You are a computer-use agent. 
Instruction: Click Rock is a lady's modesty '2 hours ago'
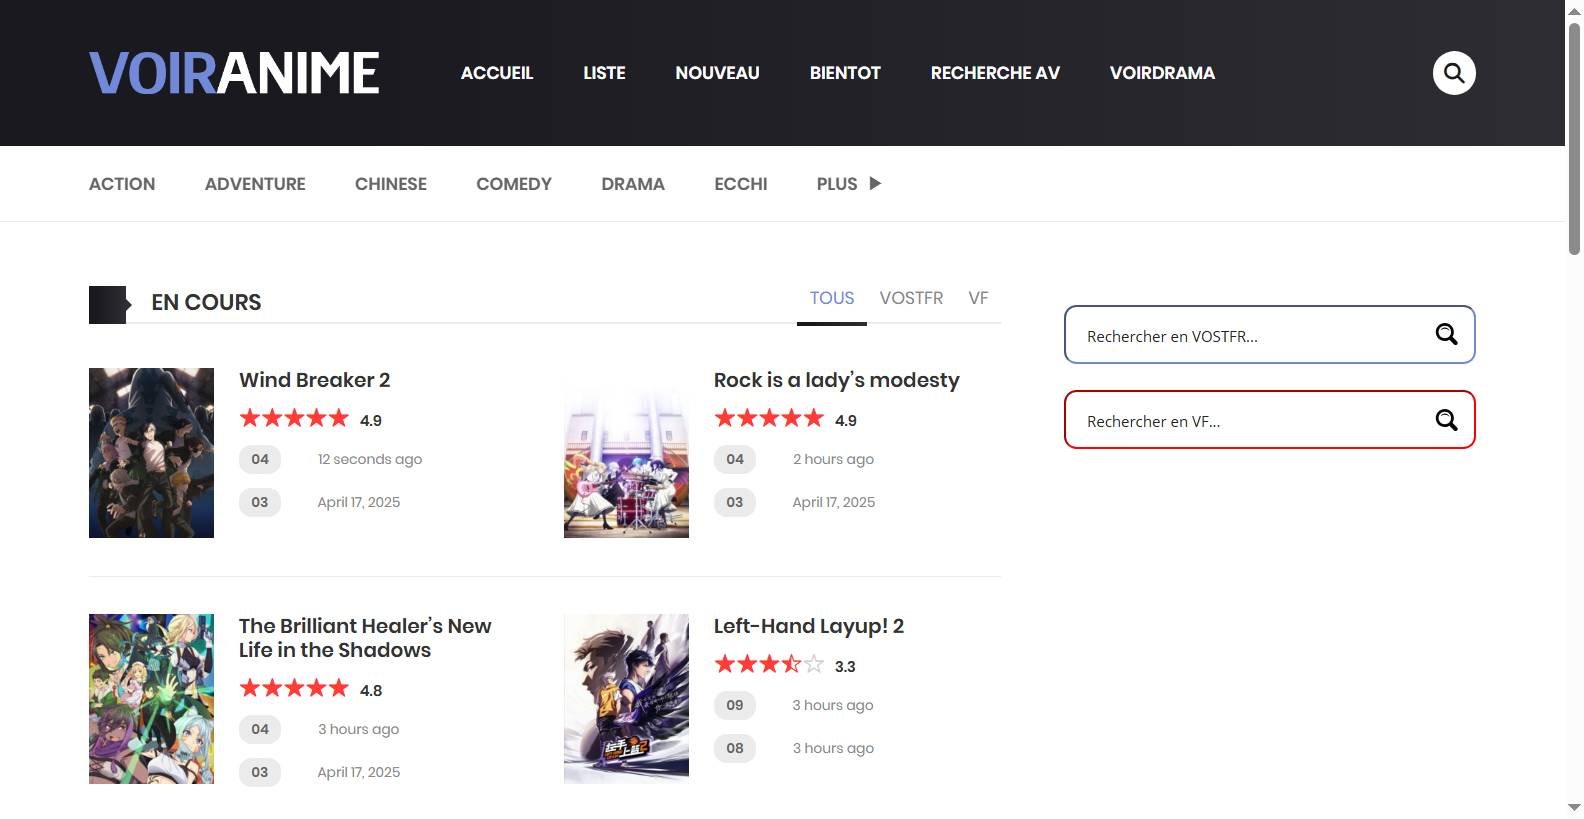click(833, 459)
